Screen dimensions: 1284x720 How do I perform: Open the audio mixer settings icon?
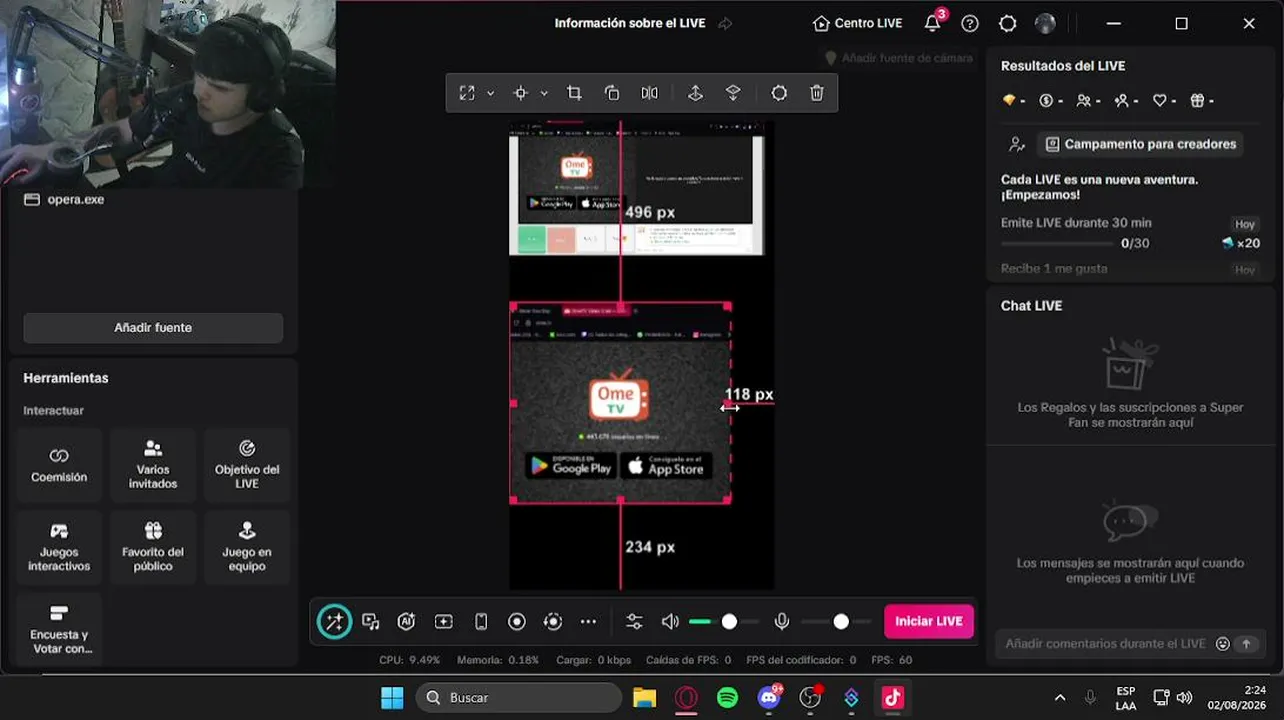click(634, 622)
